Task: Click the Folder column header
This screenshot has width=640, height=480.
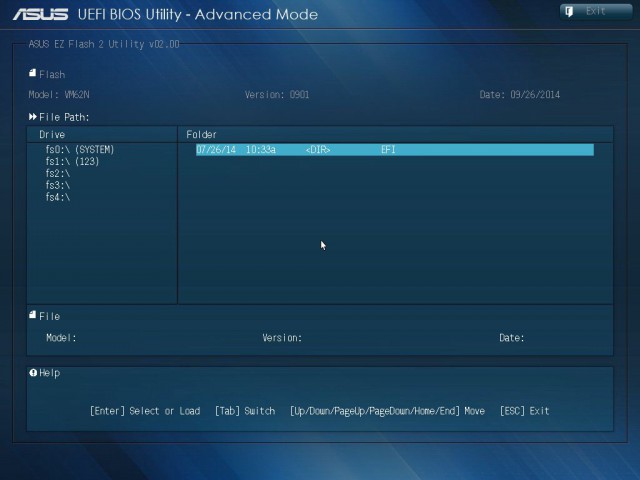Action: pyautogui.click(x=201, y=134)
